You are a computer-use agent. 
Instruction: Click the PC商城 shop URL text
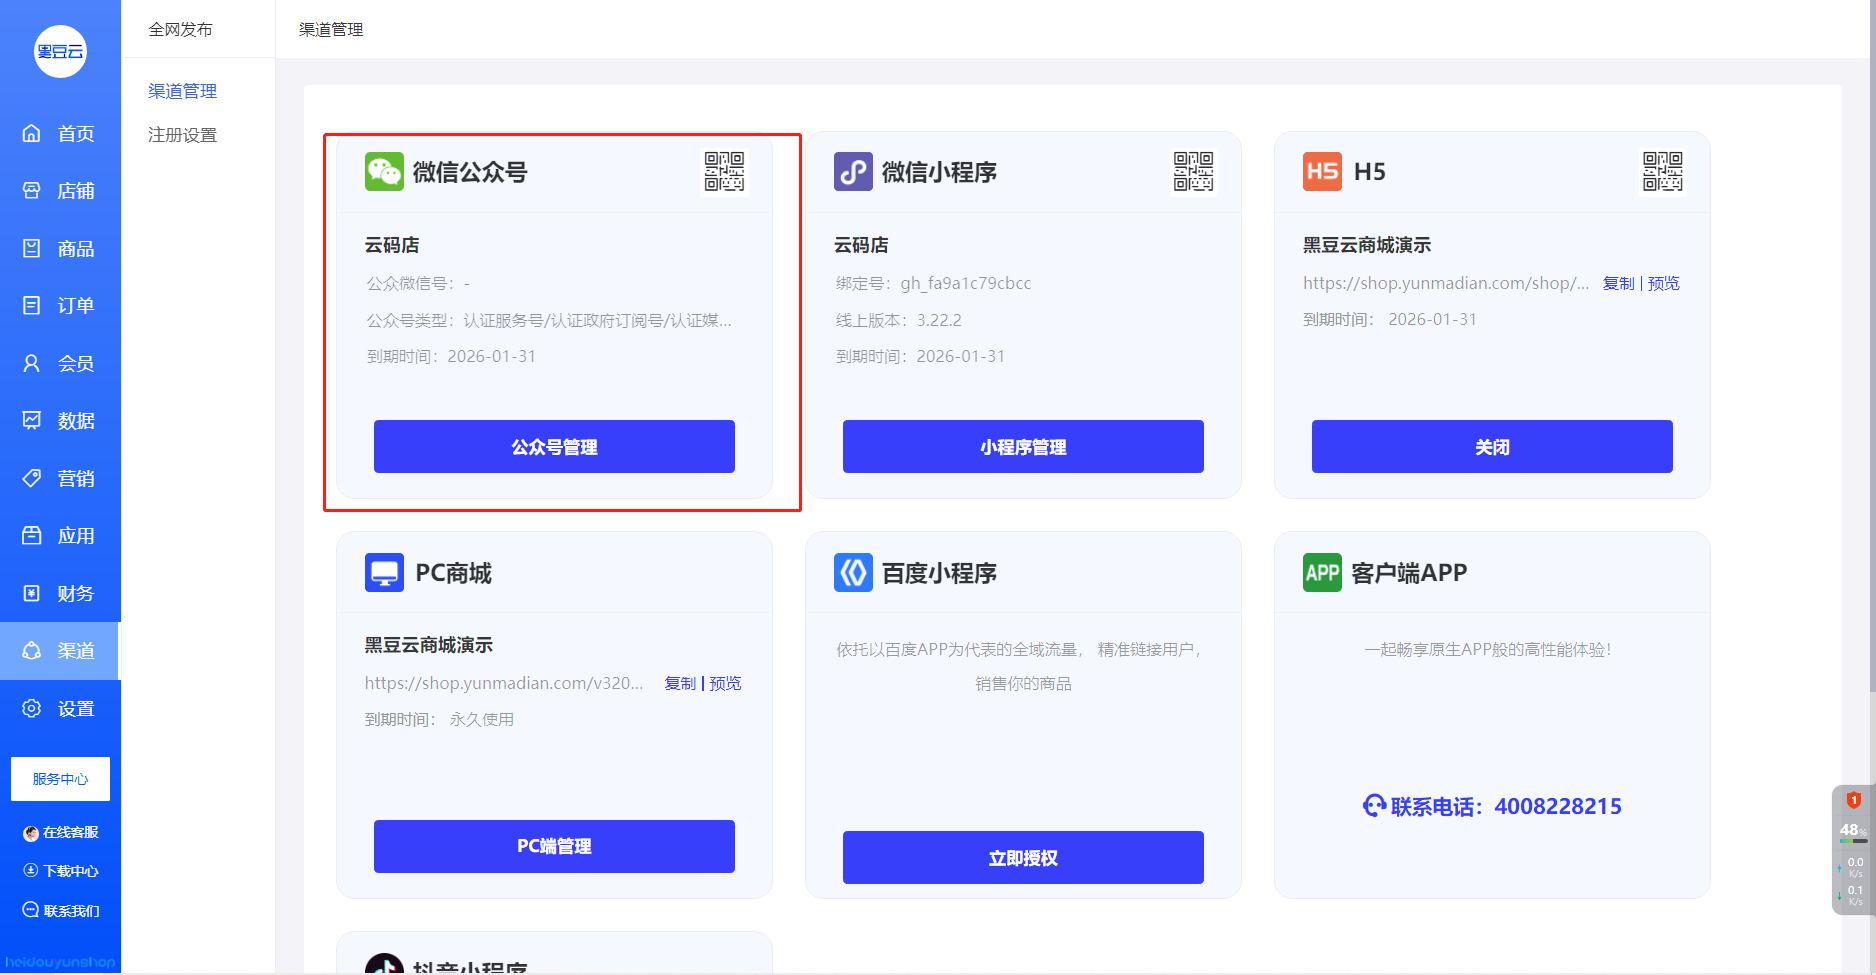click(504, 683)
